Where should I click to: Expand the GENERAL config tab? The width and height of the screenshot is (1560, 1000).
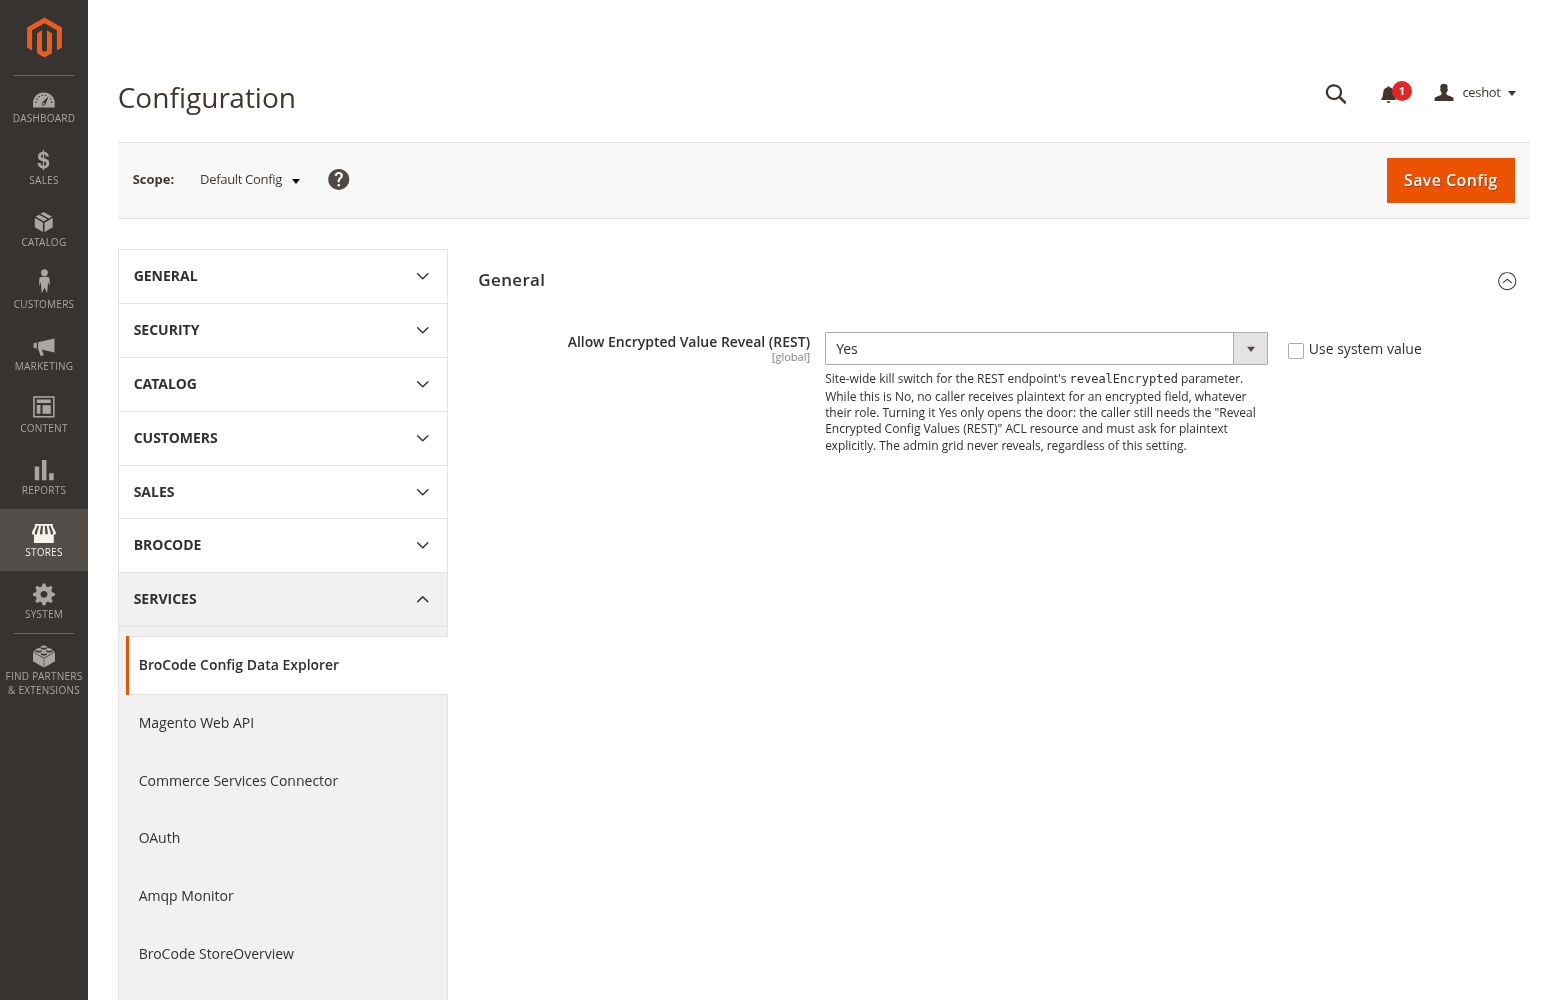[283, 276]
